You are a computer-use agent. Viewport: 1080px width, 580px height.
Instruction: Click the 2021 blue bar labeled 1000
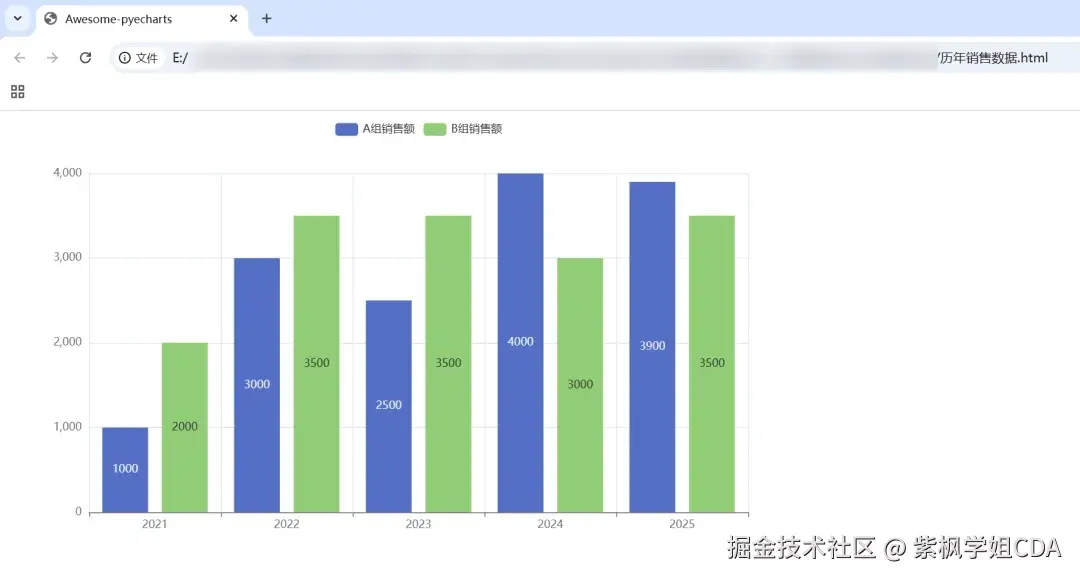pos(125,470)
